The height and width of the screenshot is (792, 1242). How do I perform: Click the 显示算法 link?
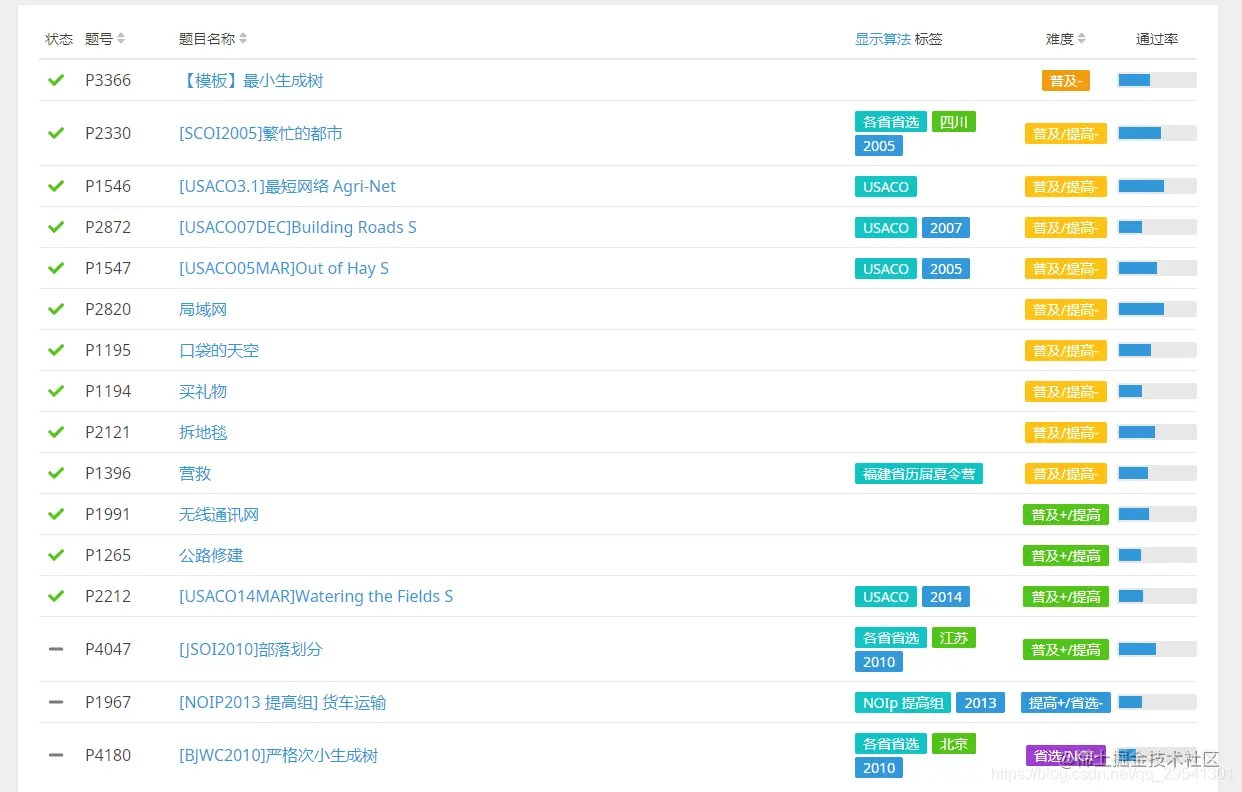(x=883, y=39)
